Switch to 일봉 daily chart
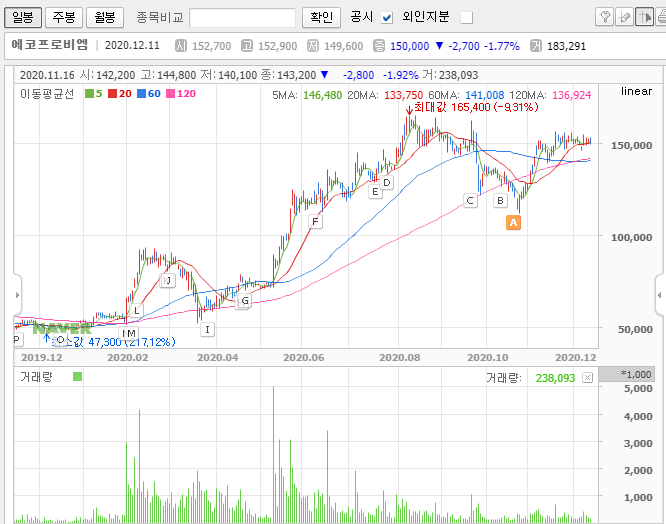The width and height of the screenshot is (666, 524). coord(23,17)
